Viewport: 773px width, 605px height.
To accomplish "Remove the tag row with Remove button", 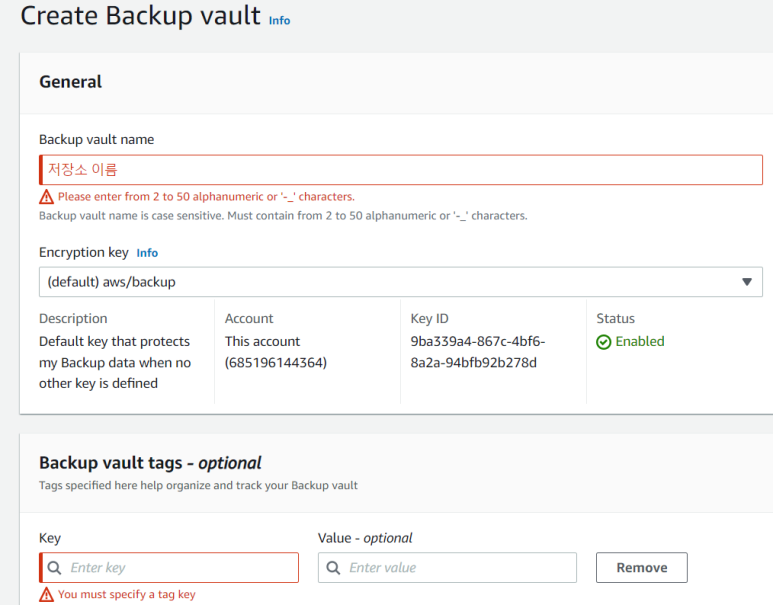I will (x=641, y=568).
